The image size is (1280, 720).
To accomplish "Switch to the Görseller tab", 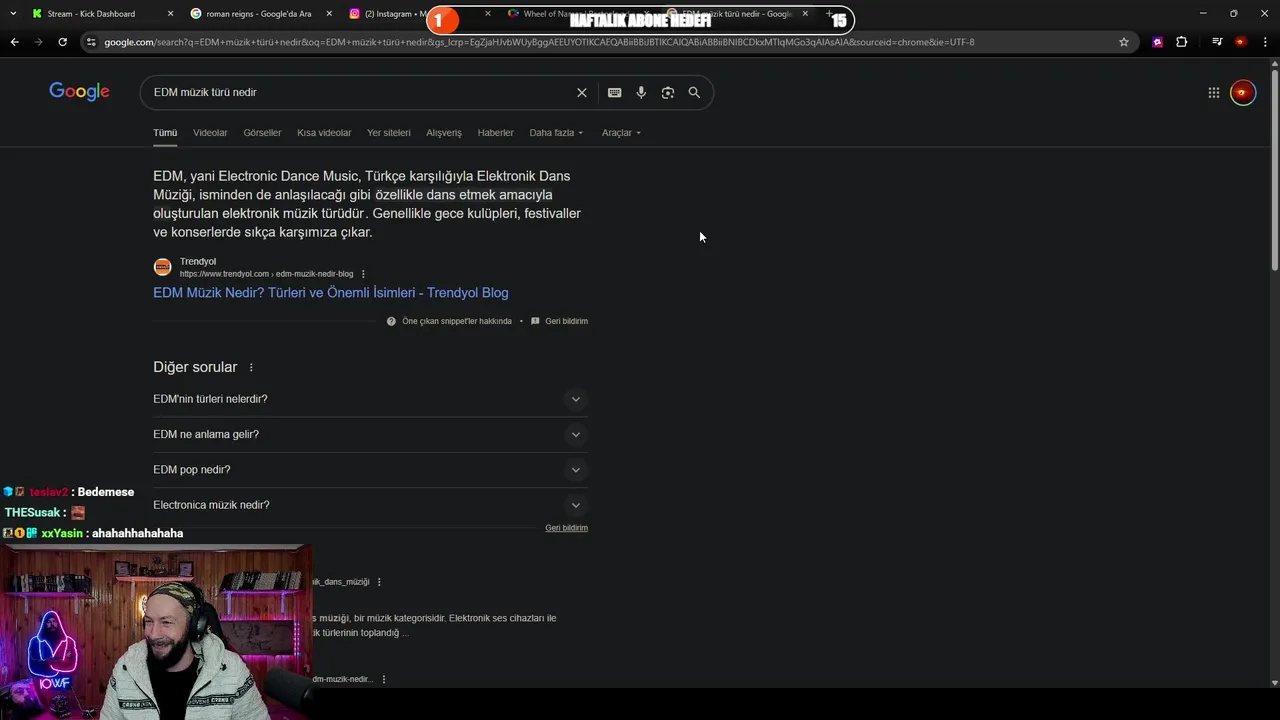I will [x=262, y=133].
